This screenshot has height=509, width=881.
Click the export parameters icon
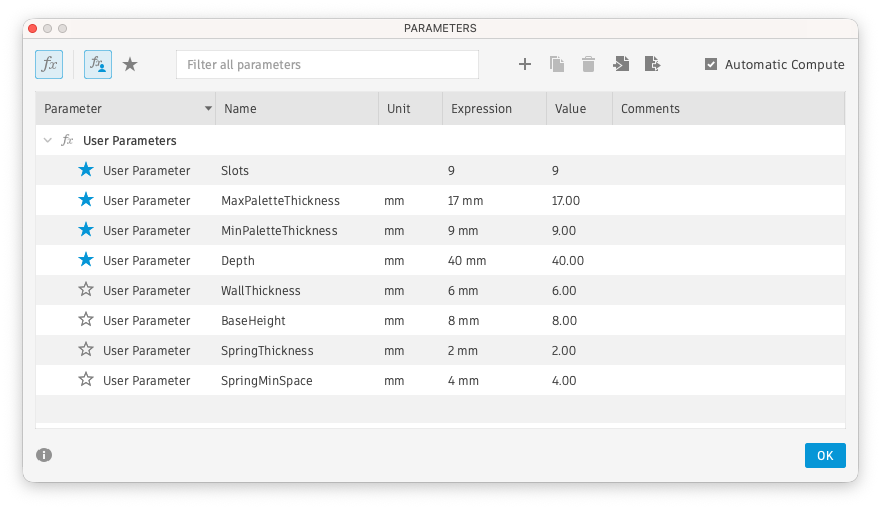point(652,65)
